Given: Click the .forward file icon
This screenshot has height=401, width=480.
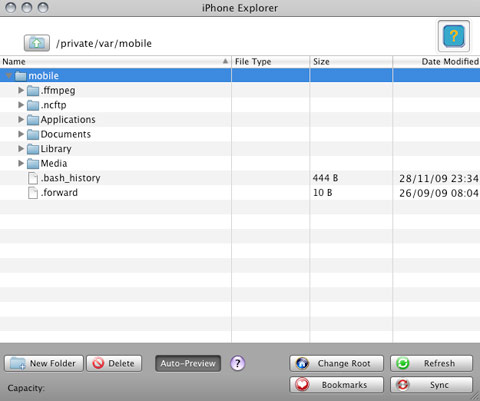Looking at the screenshot, I should (x=33, y=193).
